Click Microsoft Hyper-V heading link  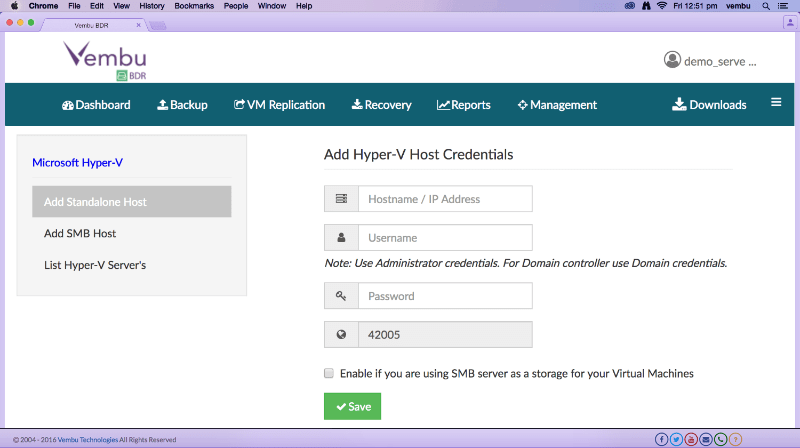pos(78,162)
